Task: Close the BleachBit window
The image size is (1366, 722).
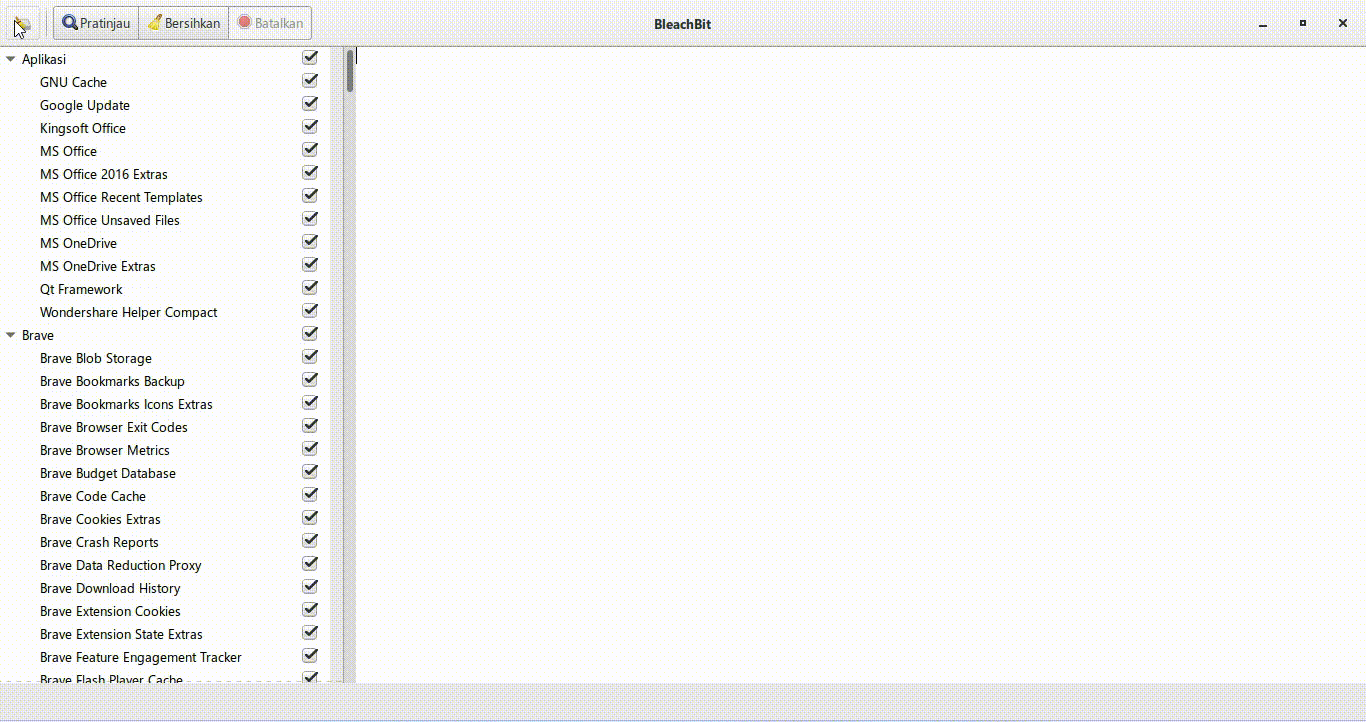Action: pos(1343,23)
